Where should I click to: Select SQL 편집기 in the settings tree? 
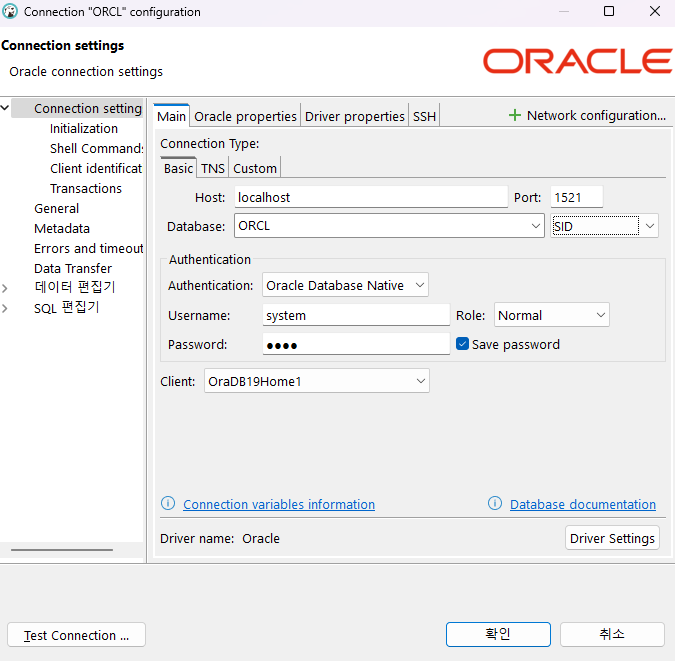67,308
